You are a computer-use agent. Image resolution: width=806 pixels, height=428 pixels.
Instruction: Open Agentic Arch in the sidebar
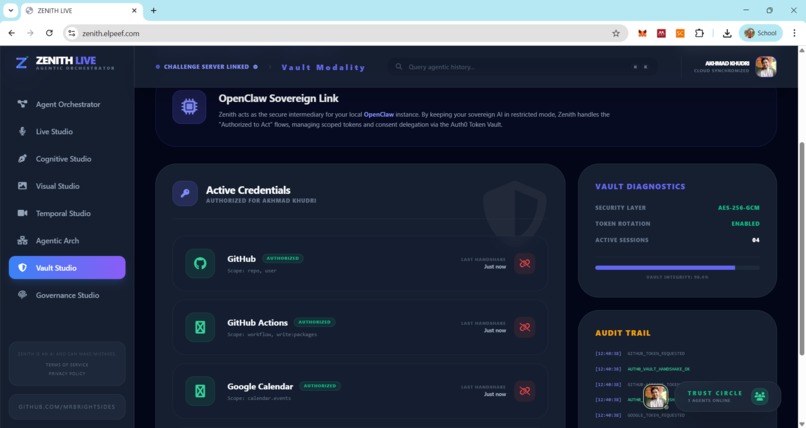[67, 240]
